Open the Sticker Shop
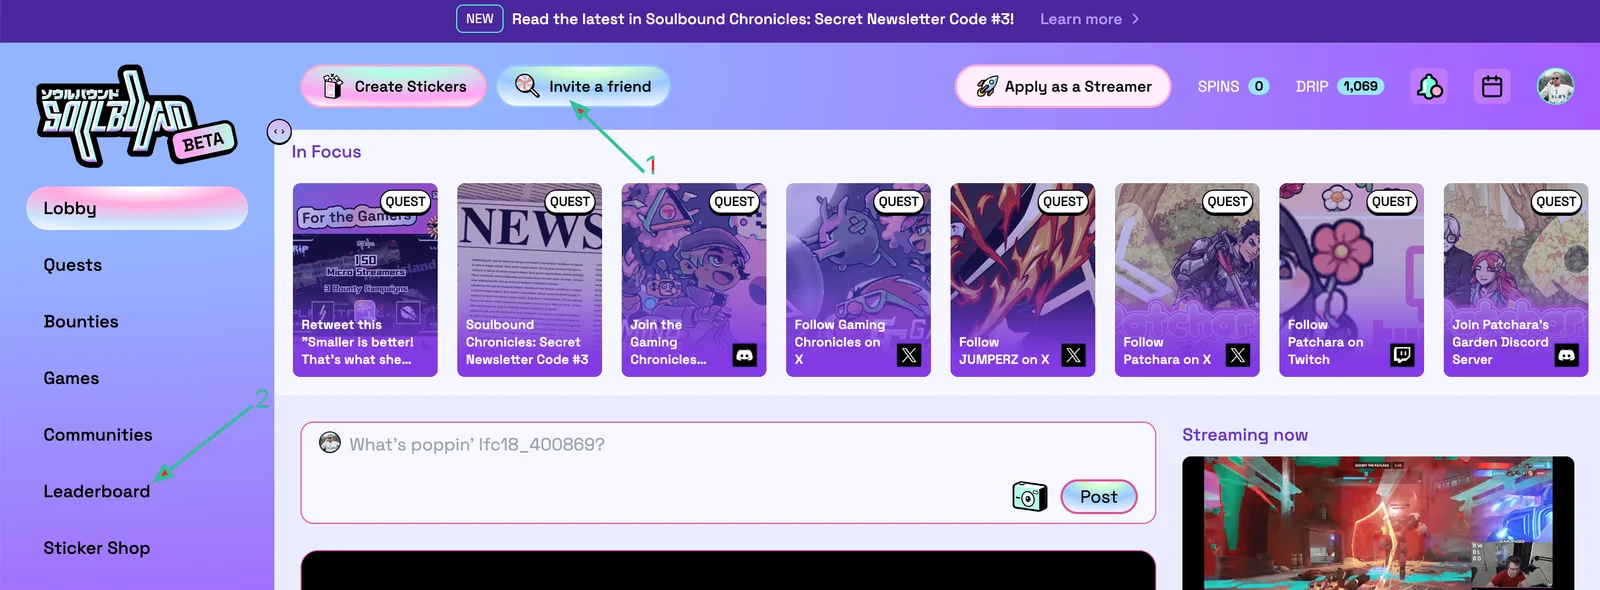Screen dimensions: 1600x590 [97, 548]
